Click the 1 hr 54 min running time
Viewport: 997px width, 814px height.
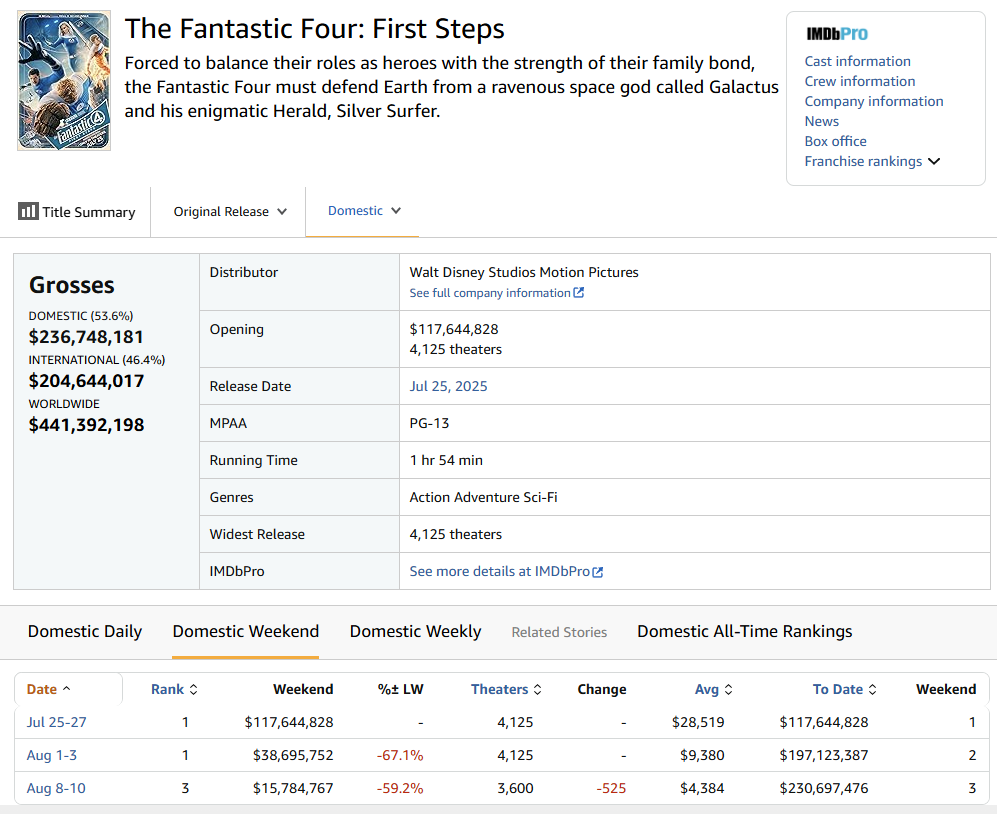click(x=446, y=460)
